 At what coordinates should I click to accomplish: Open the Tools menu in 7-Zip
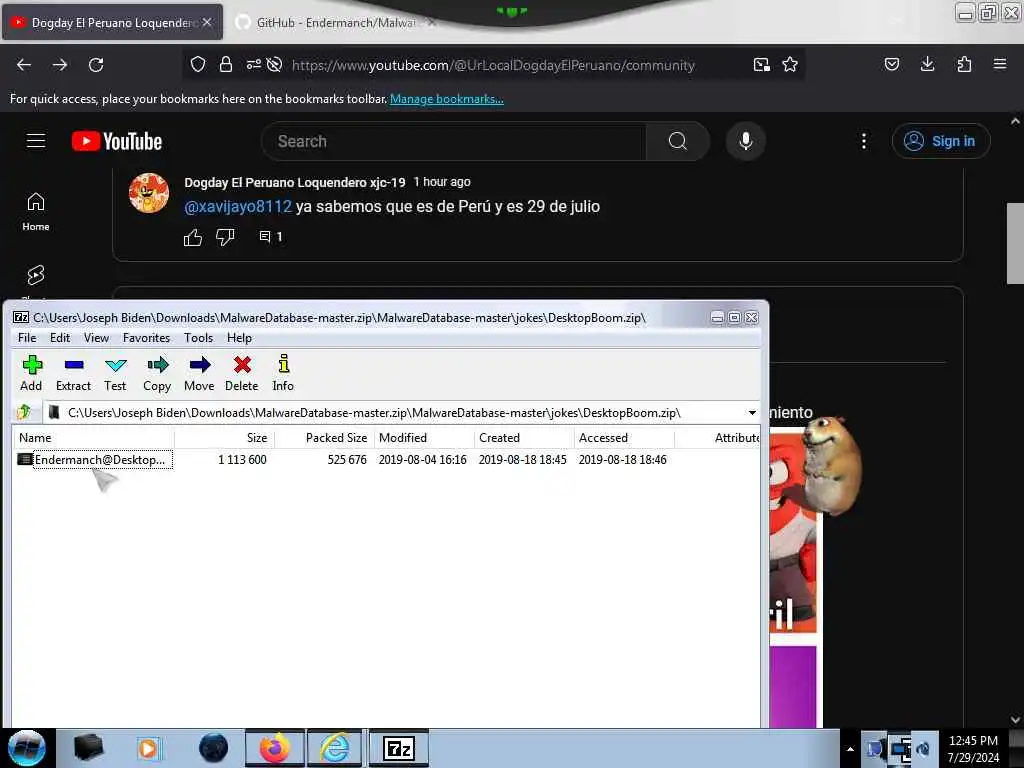[x=199, y=338]
